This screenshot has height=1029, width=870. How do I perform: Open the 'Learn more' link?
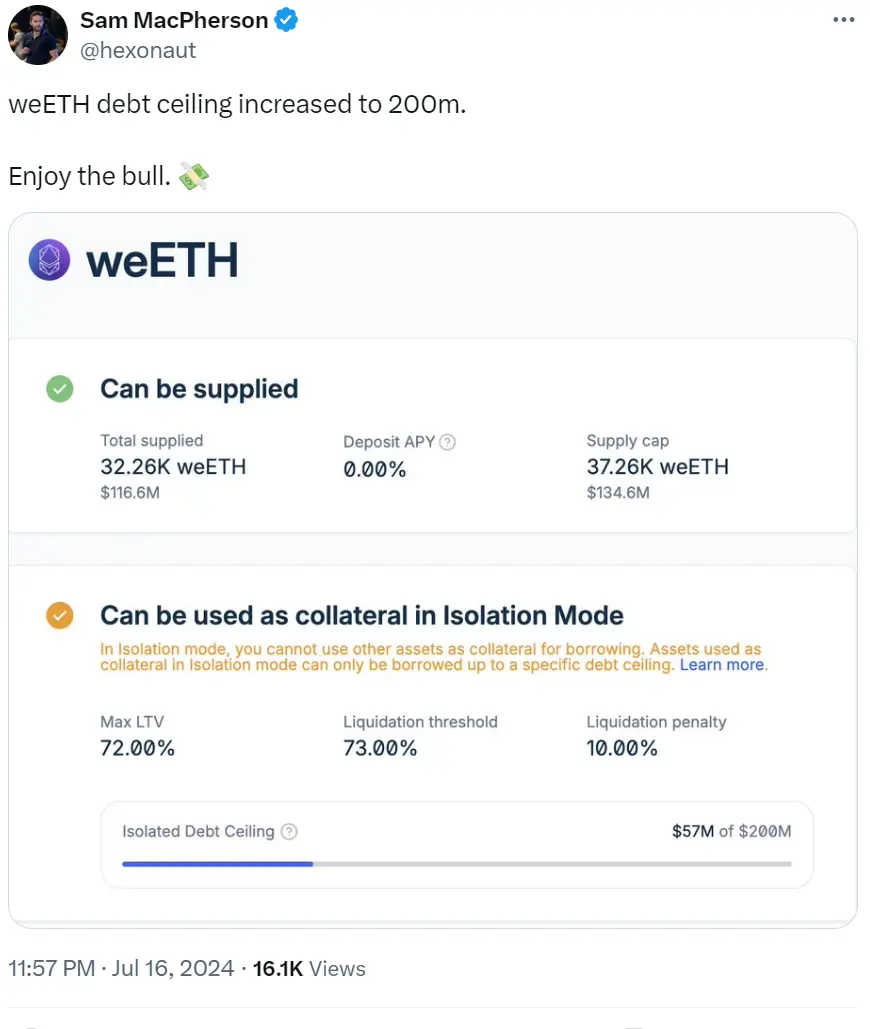(x=722, y=665)
